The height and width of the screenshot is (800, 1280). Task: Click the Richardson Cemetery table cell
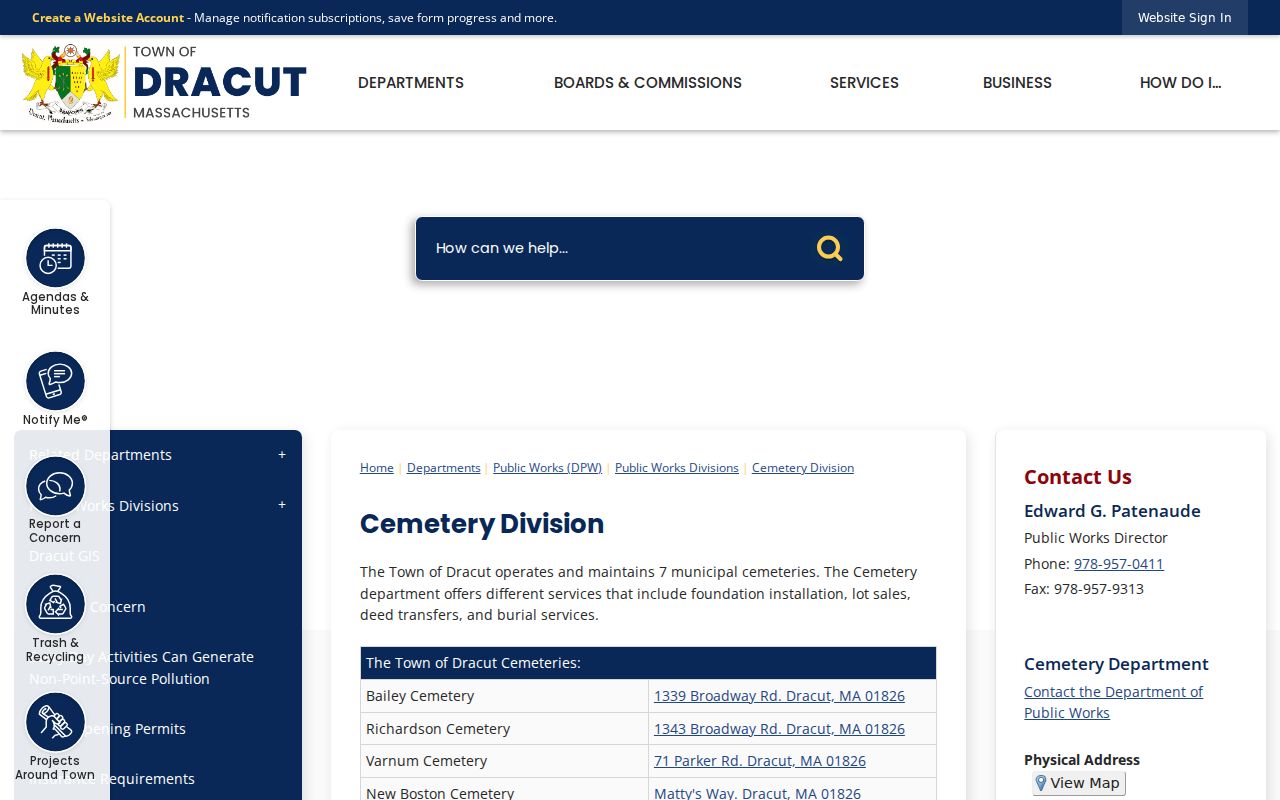(505, 729)
